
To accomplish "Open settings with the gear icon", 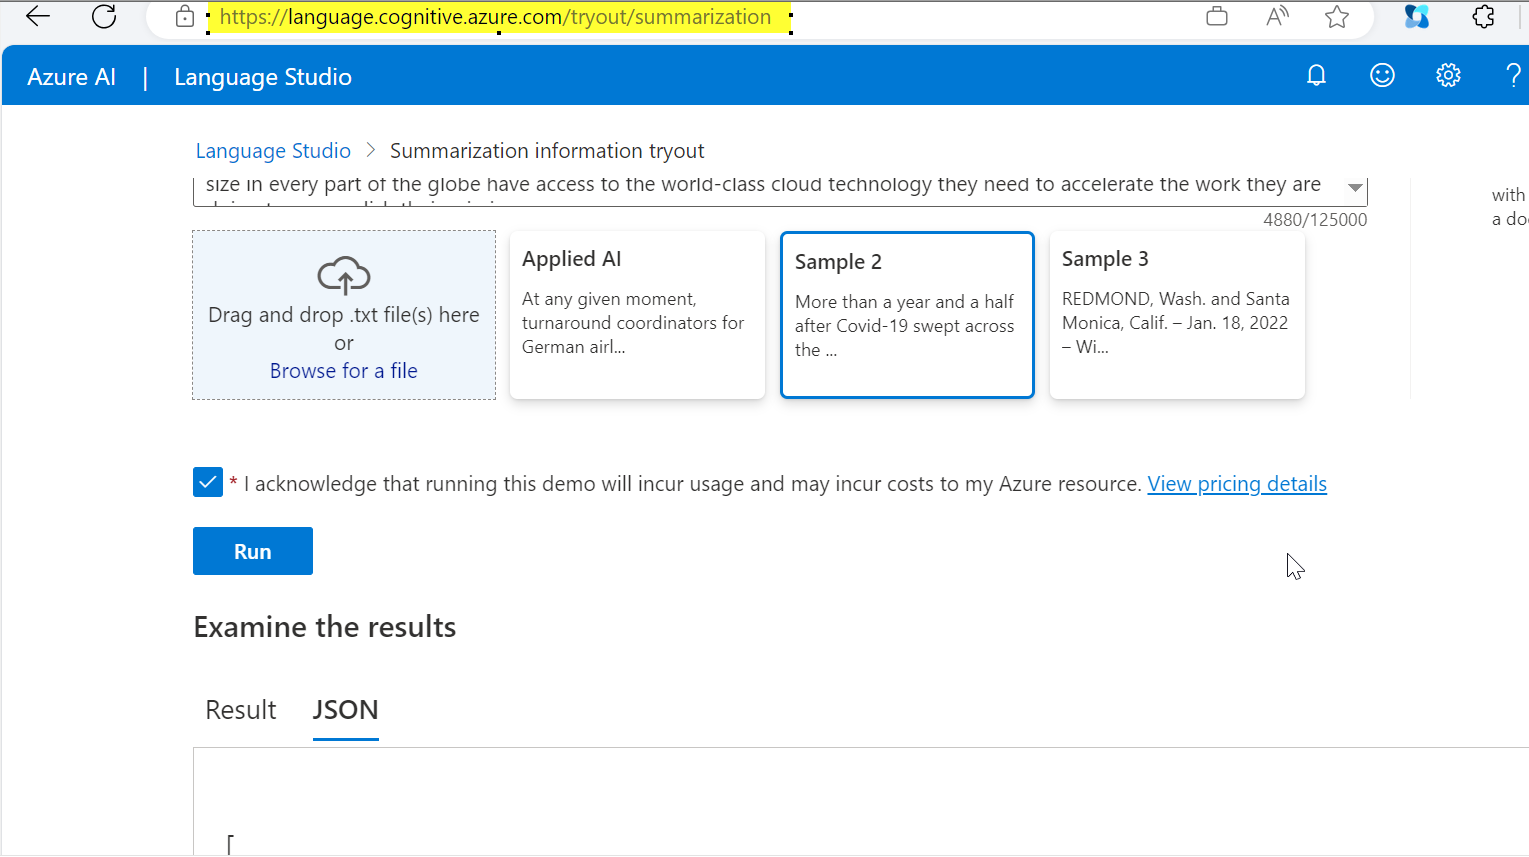I will 1448,75.
